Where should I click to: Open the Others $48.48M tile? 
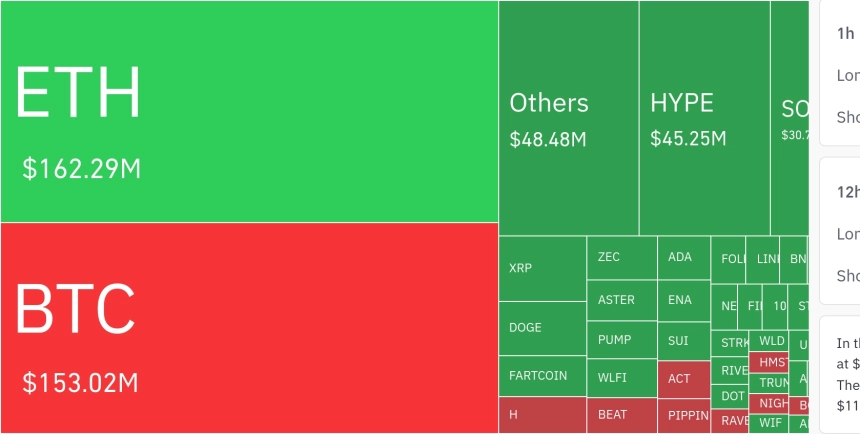tap(568, 118)
